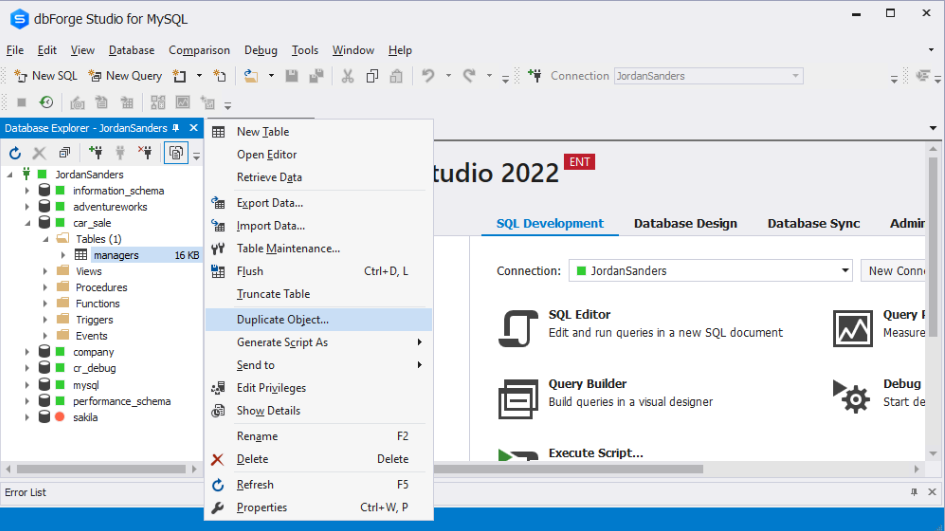Image resolution: width=945 pixels, height=531 pixels.
Task: Click the Open file folder icon
Action: coord(251,76)
